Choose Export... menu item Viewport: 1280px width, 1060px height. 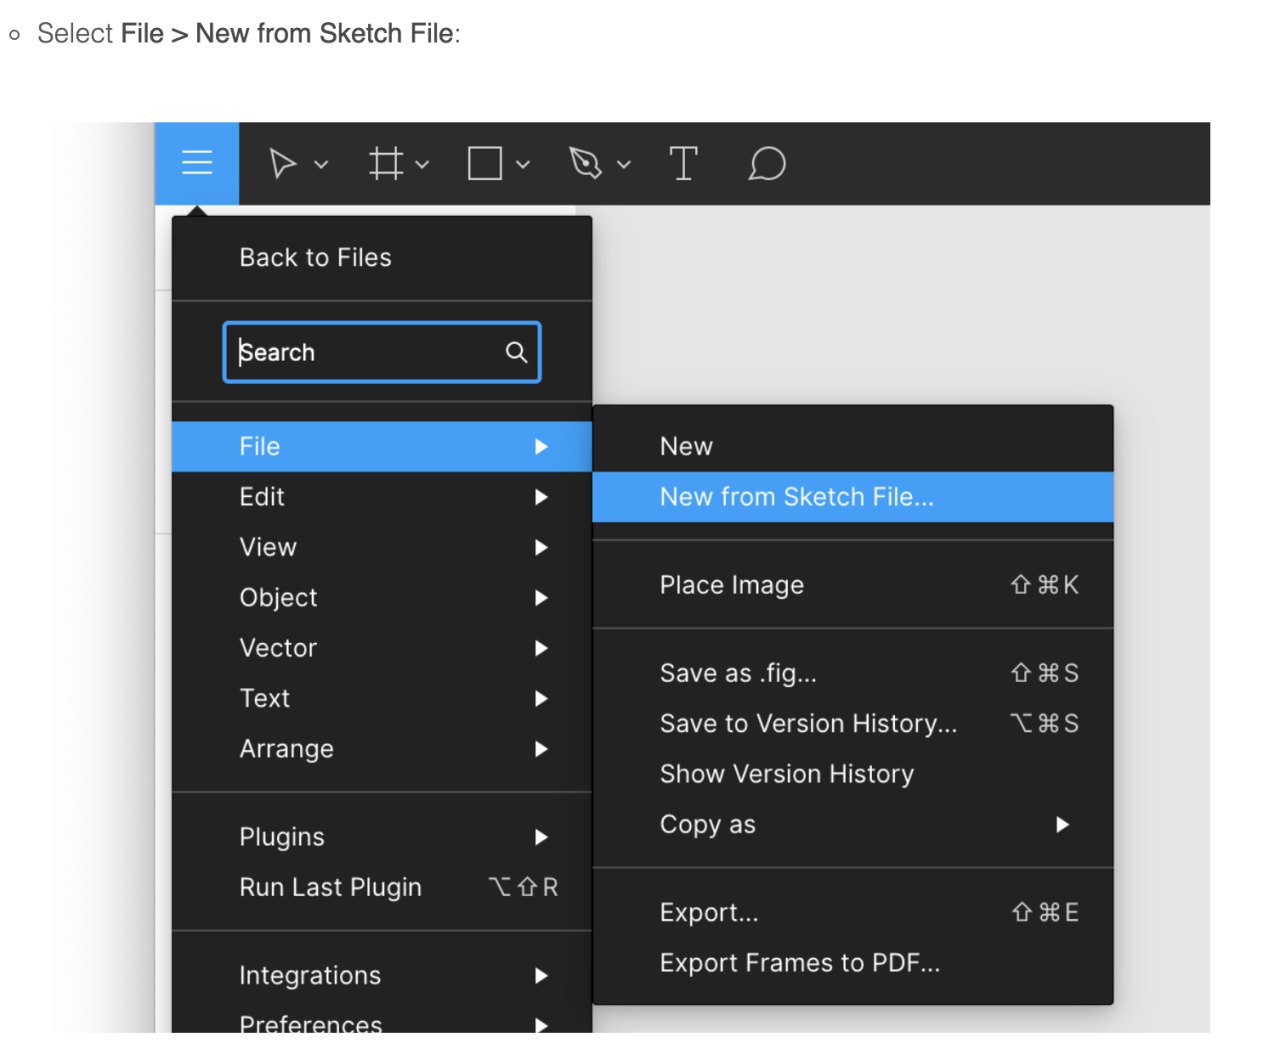(x=853, y=912)
